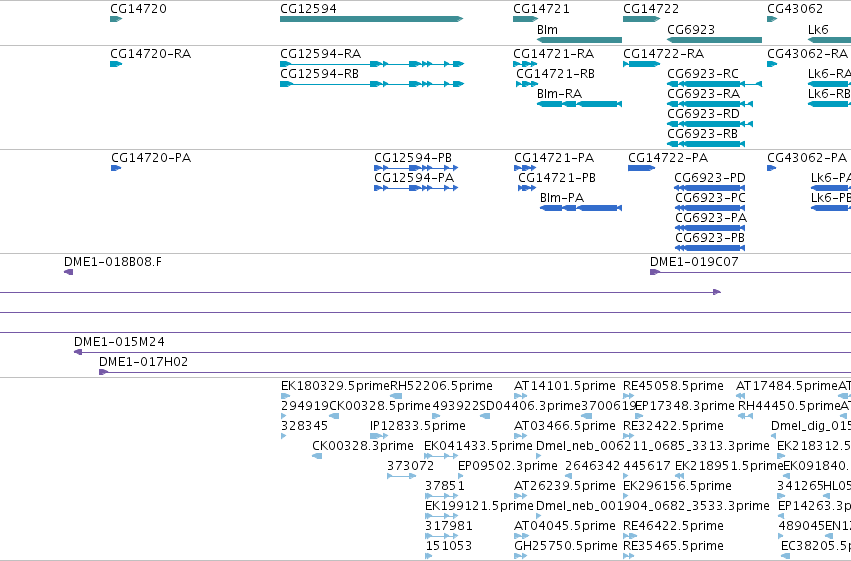Select the 317981 alignment feature

[441, 537]
